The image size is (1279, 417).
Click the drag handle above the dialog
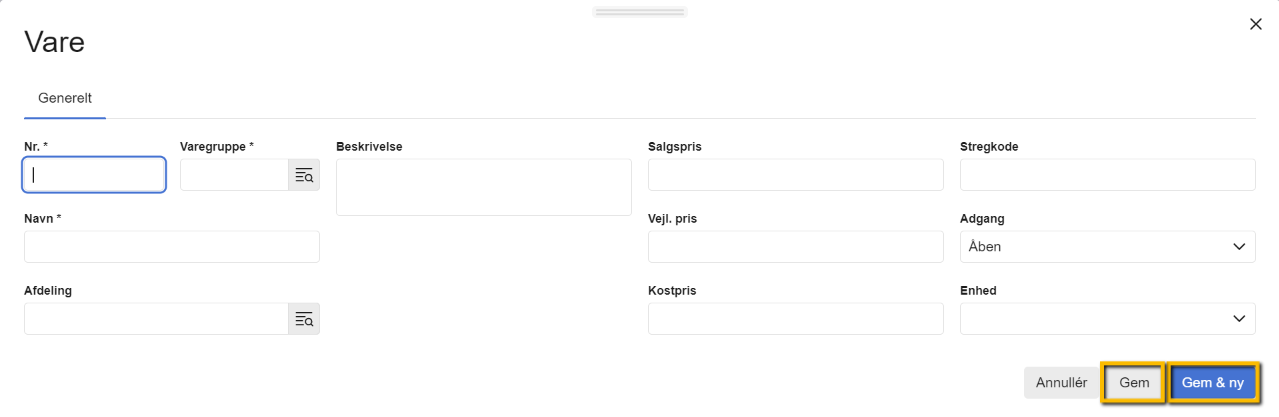(x=639, y=12)
